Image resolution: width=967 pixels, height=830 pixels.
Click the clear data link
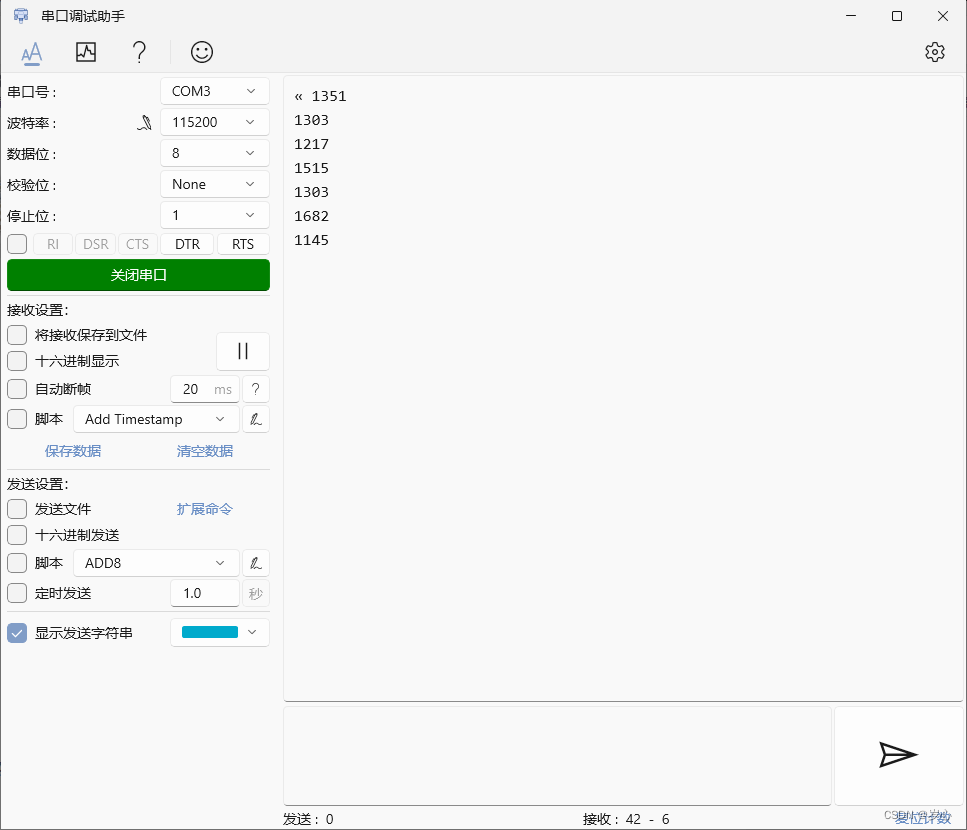(x=205, y=451)
